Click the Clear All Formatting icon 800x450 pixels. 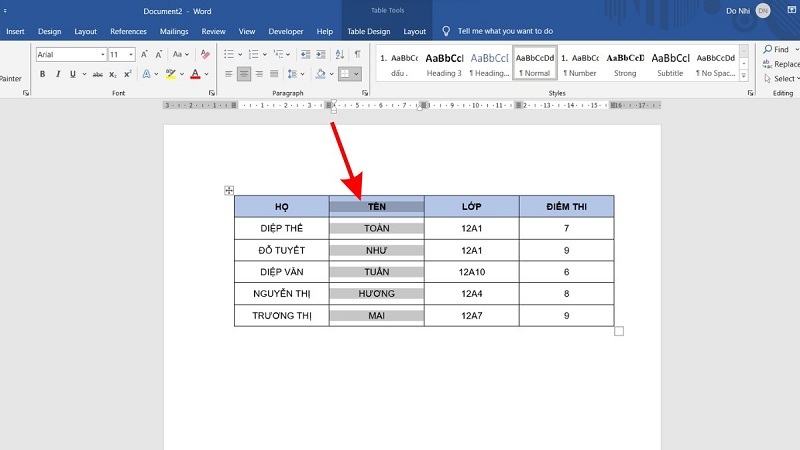click(207, 54)
